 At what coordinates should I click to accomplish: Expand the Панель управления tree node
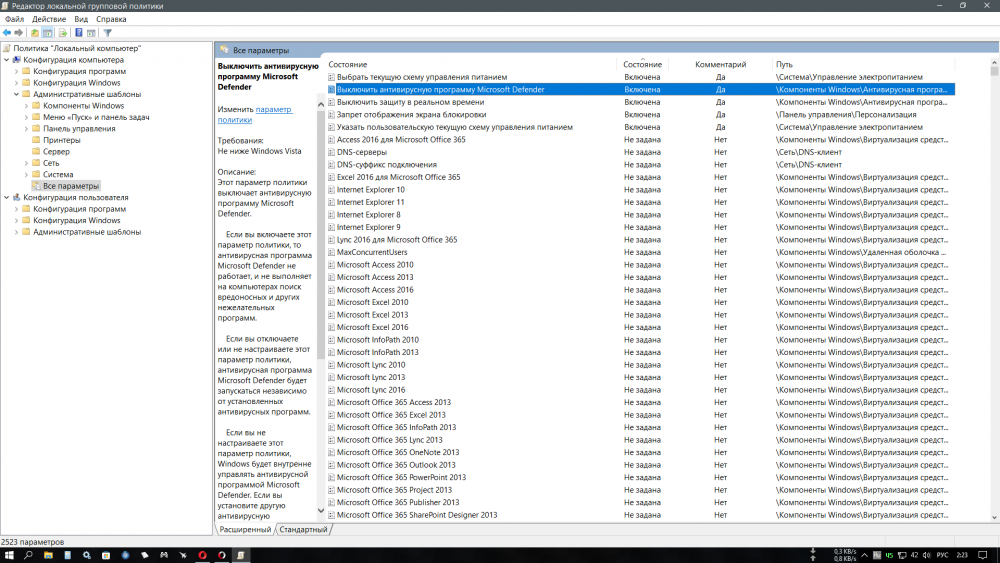[27, 129]
